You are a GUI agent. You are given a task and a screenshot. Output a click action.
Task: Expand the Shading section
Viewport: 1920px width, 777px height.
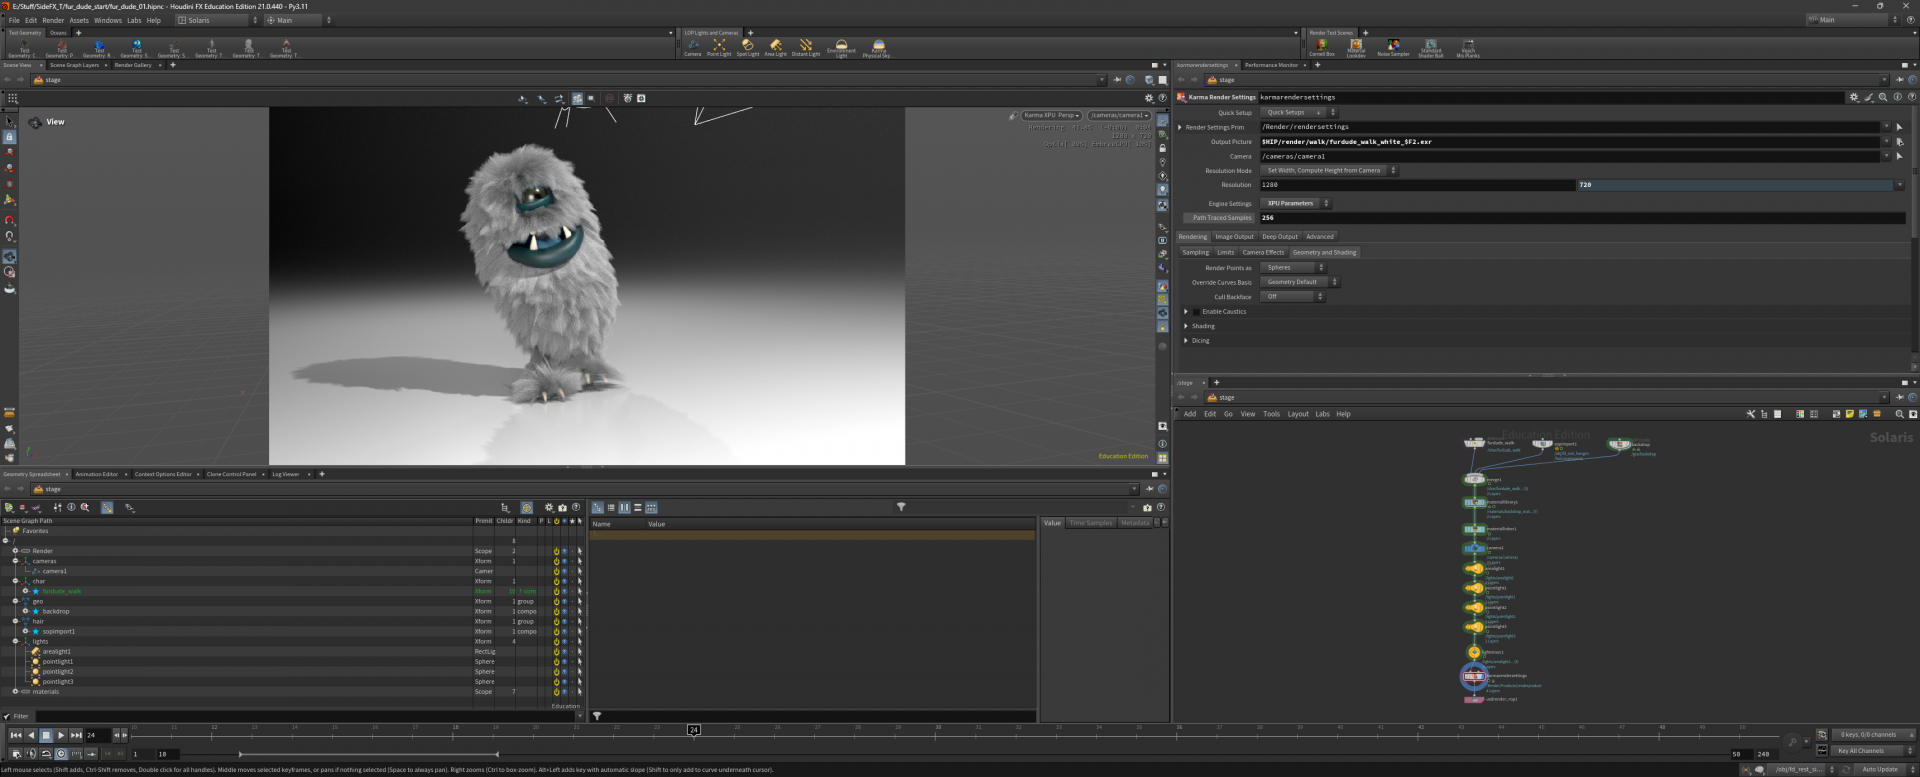click(x=1186, y=326)
